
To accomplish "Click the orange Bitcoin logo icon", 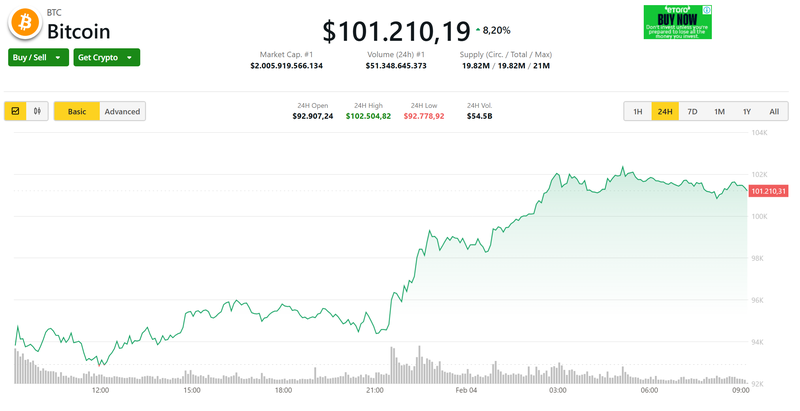I will pos(23,23).
